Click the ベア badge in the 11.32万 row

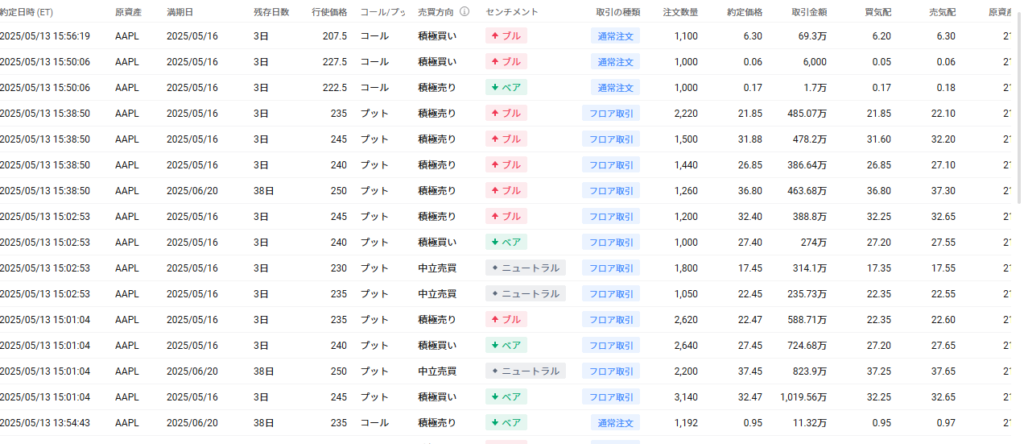tap(506, 422)
